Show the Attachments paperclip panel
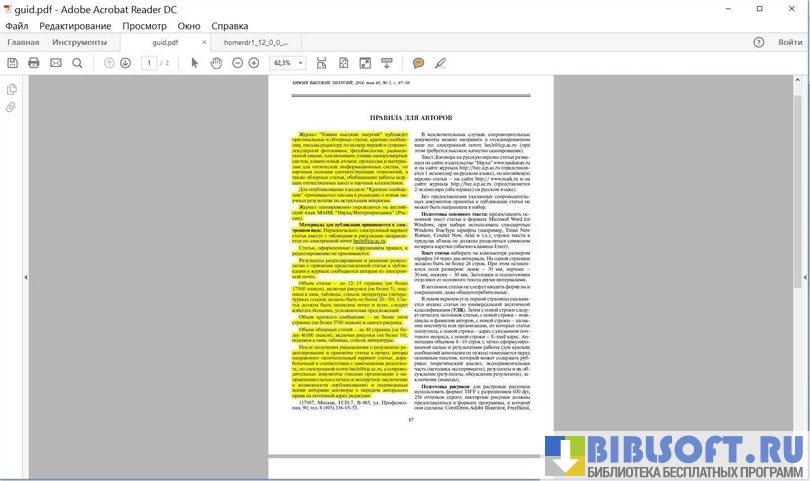The height and width of the screenshot is (481, 810). pyautogui.click(x=12, y=107)
